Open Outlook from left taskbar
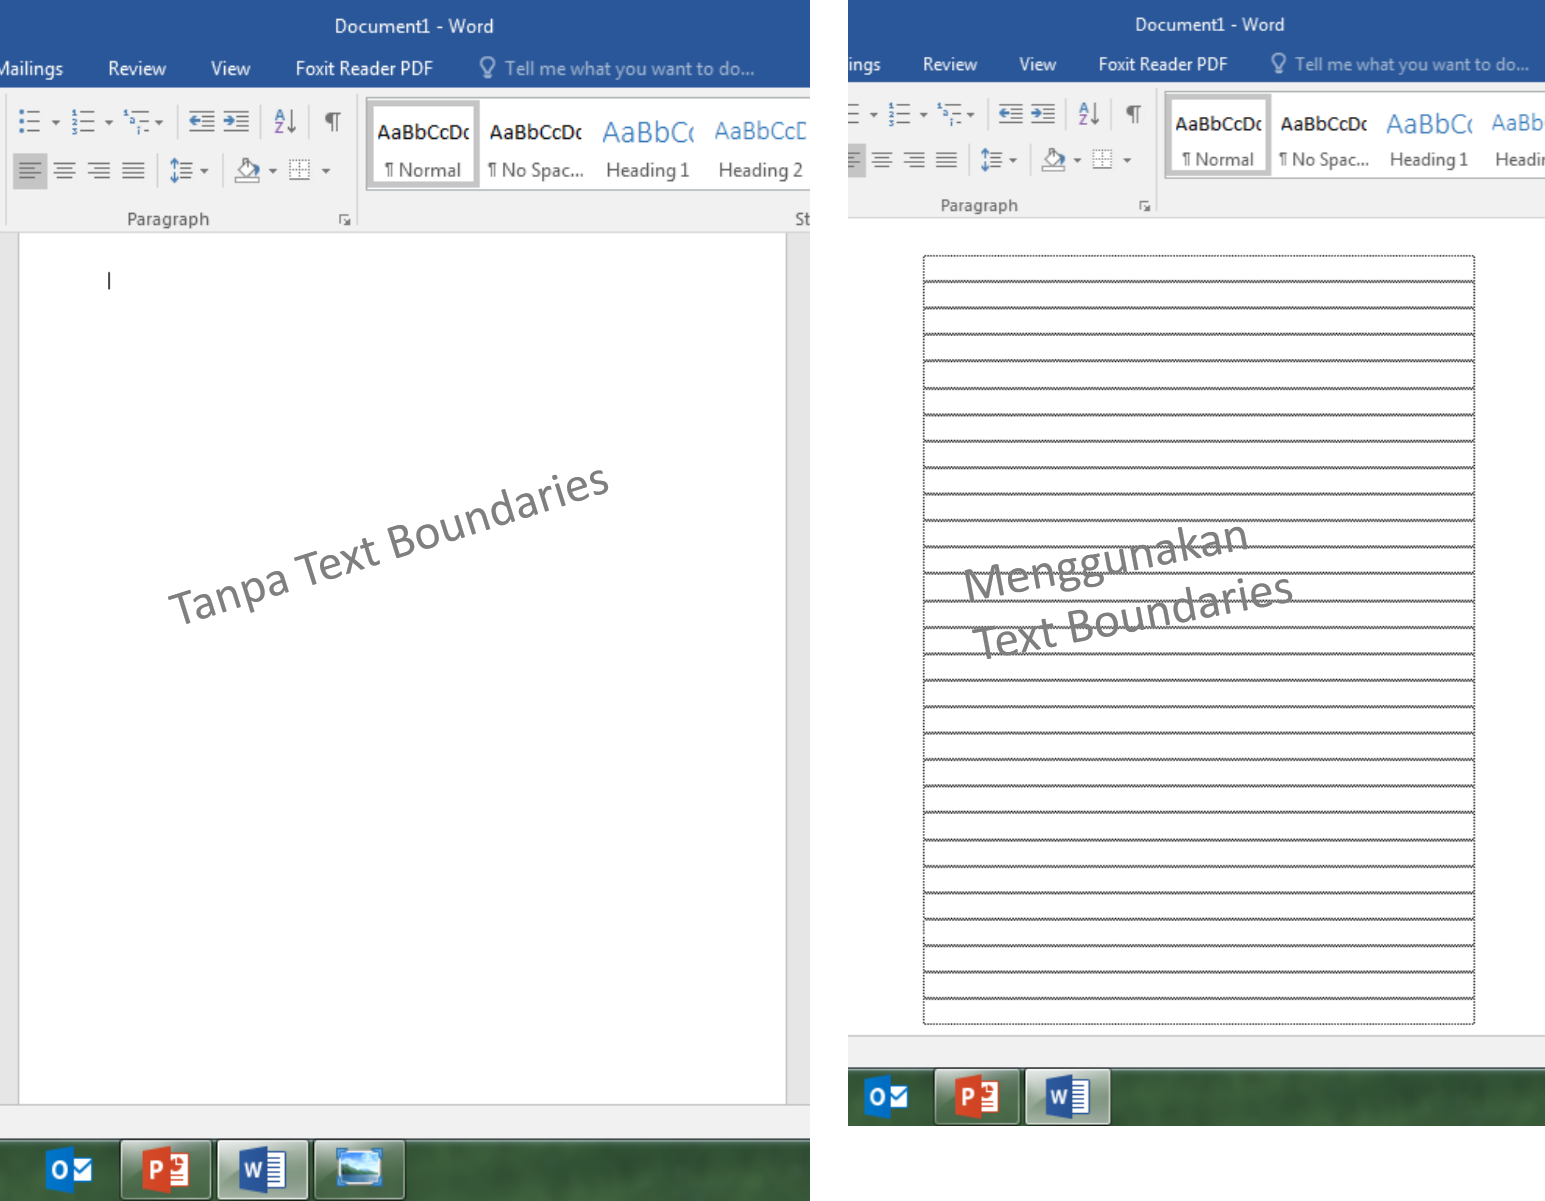 point(71,1168)
